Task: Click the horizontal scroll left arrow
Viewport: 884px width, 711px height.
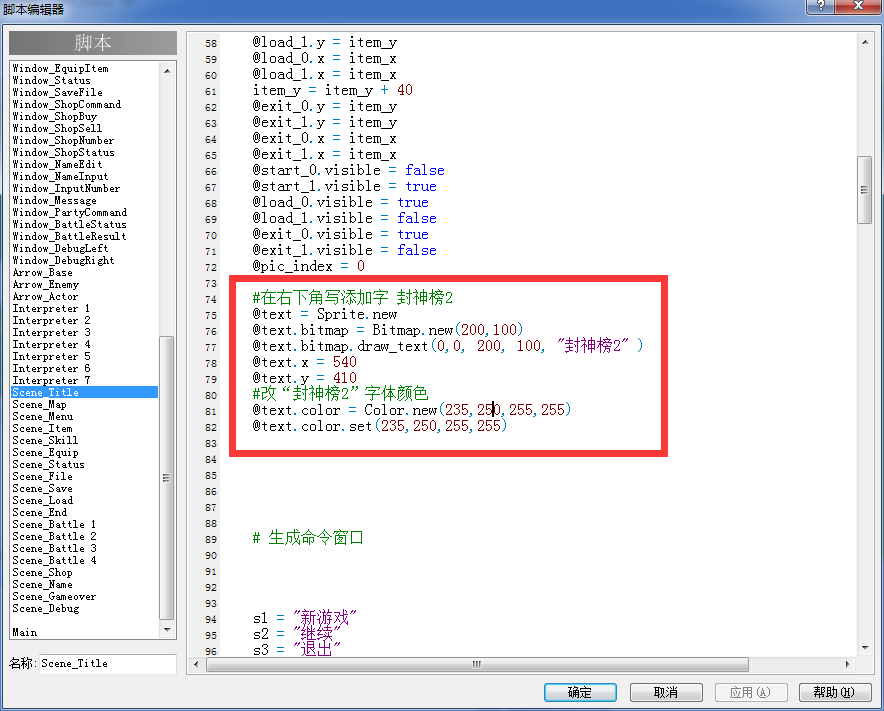Action: pos(196,664)
